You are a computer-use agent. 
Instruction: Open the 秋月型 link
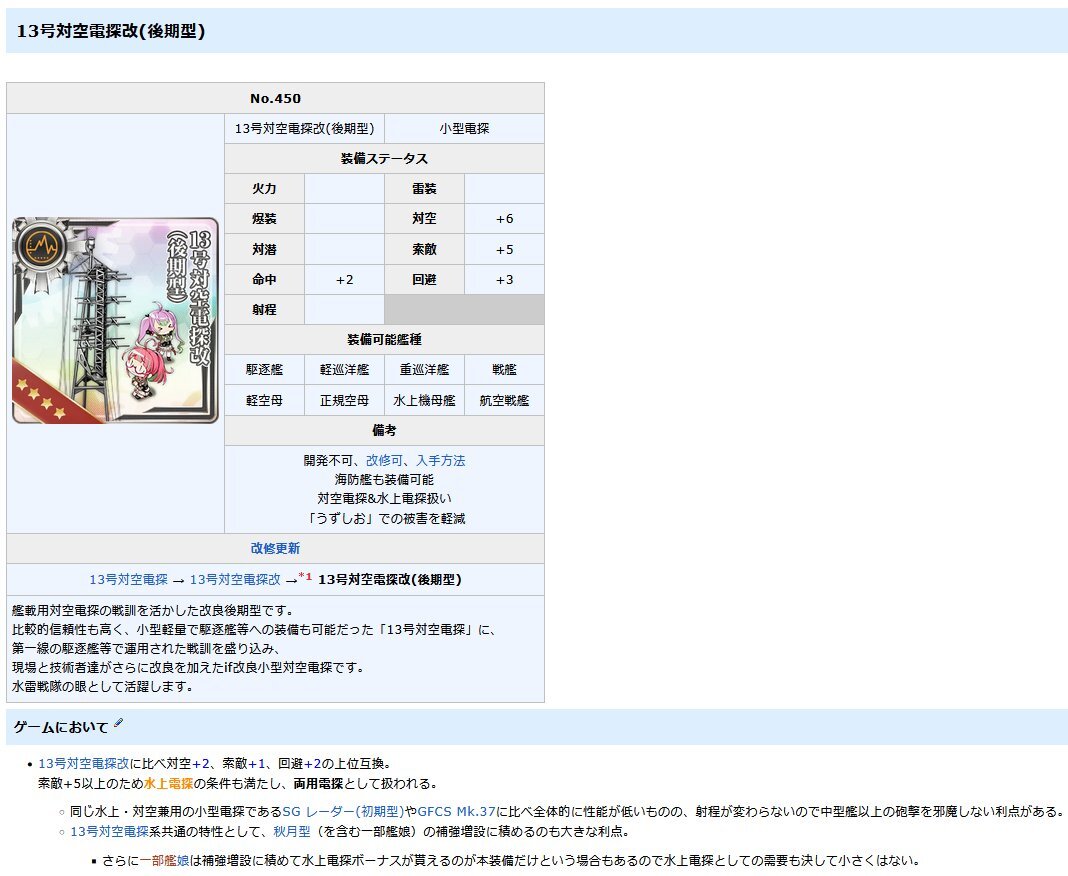[292, 831]
